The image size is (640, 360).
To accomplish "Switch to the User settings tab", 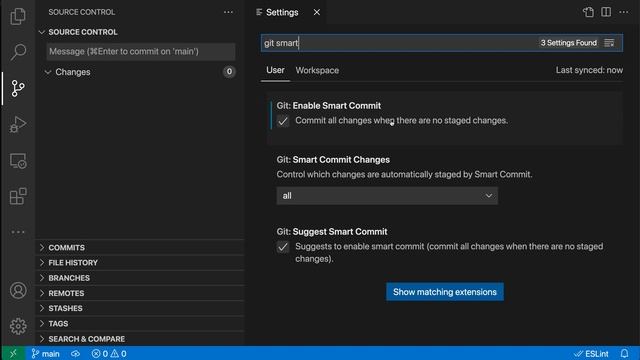I will pyautogui.click(x=275, y=70).
